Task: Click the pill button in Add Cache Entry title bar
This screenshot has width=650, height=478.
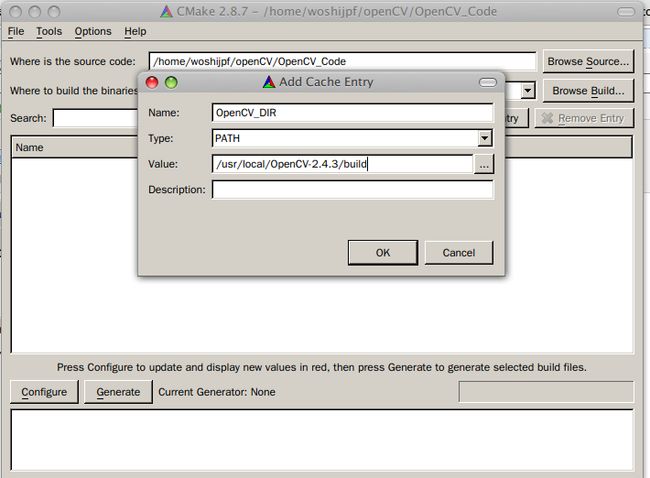Action: coord(488,82)
